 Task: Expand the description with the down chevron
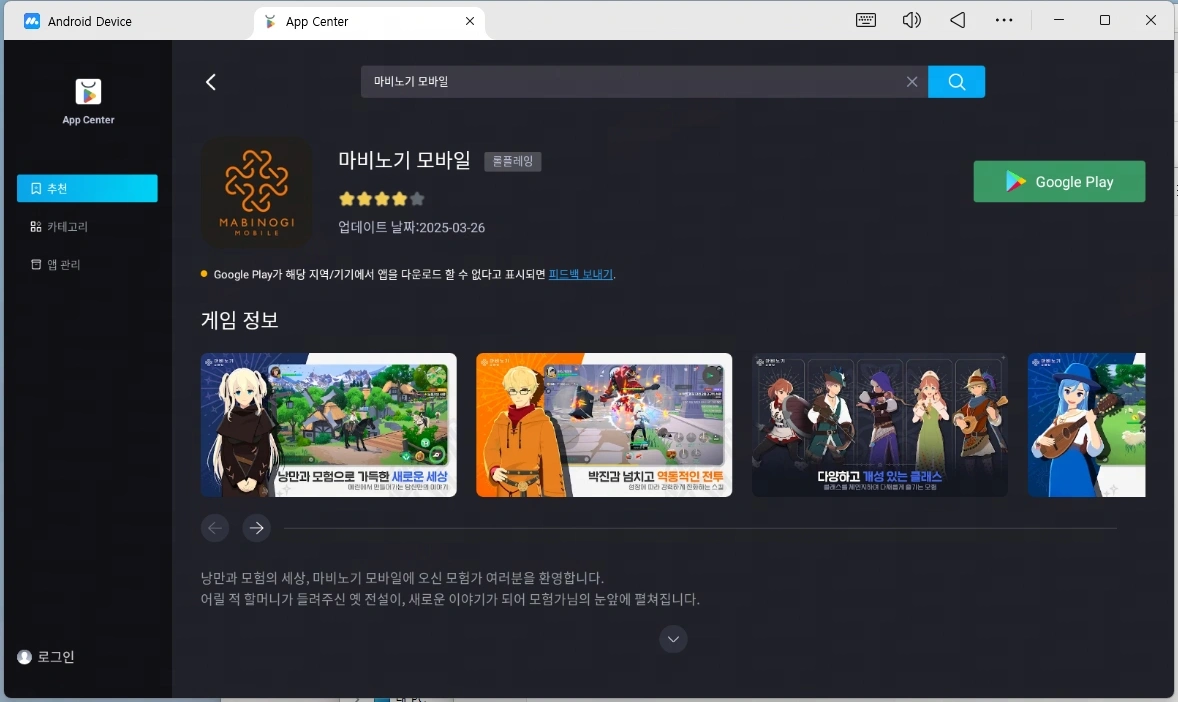point(673,639)
